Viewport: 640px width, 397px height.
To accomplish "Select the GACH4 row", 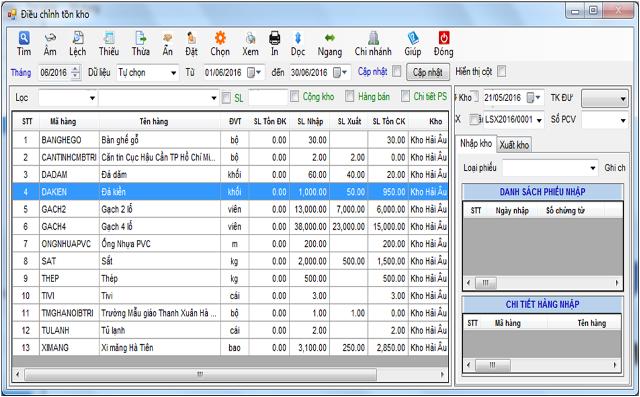I will pyautogui.click(x=230, y=226).
